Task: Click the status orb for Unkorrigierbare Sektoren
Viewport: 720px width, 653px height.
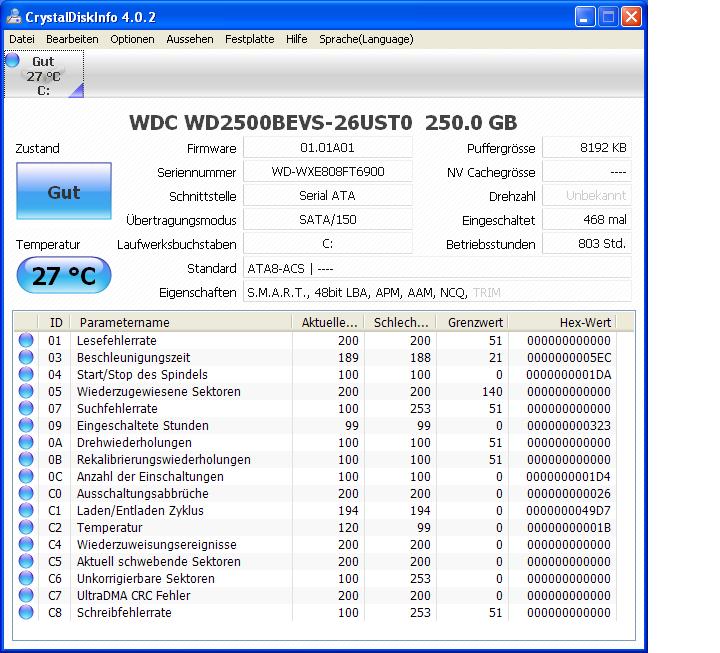Action: [x=26, y=578]
